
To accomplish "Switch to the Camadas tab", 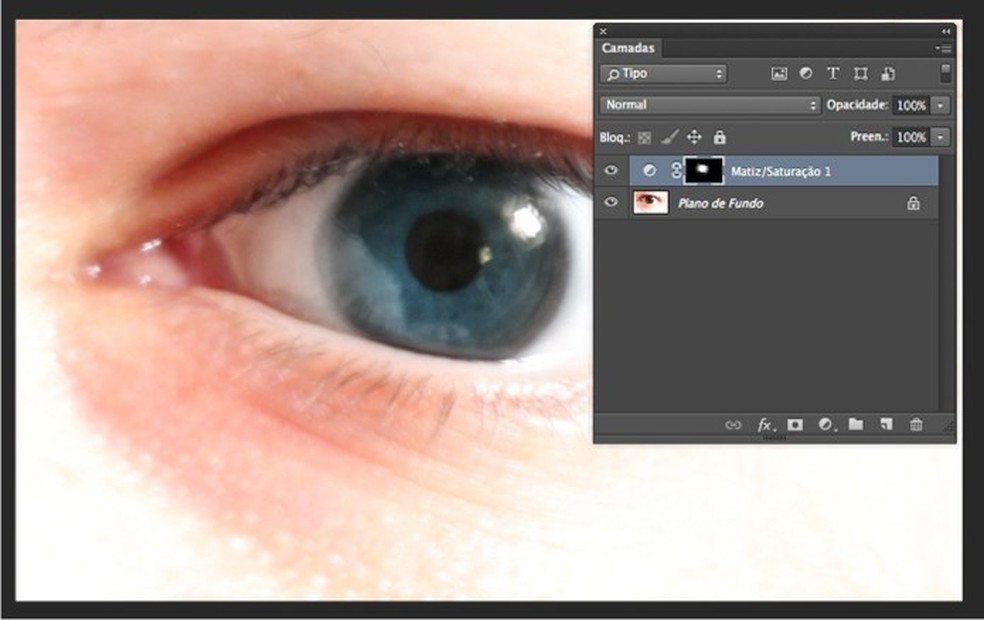I will [628, 48].
